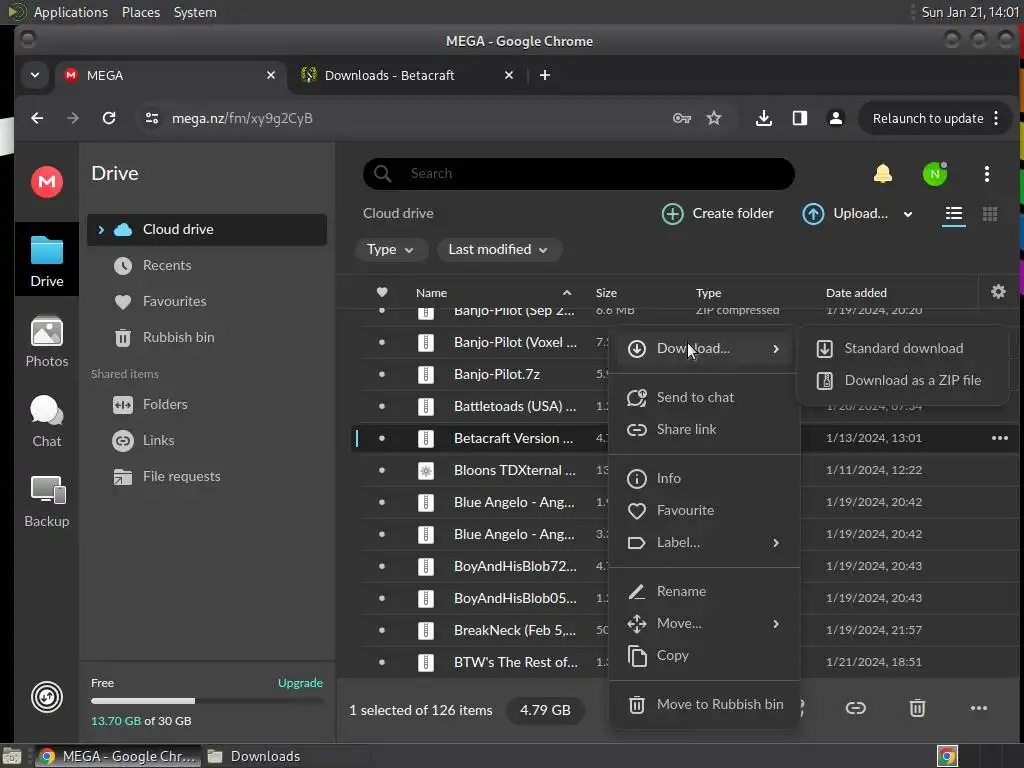Open Chrome profile icon
Image resolution: width=1024 pixels, height=768 pixels.
[835, 118]
